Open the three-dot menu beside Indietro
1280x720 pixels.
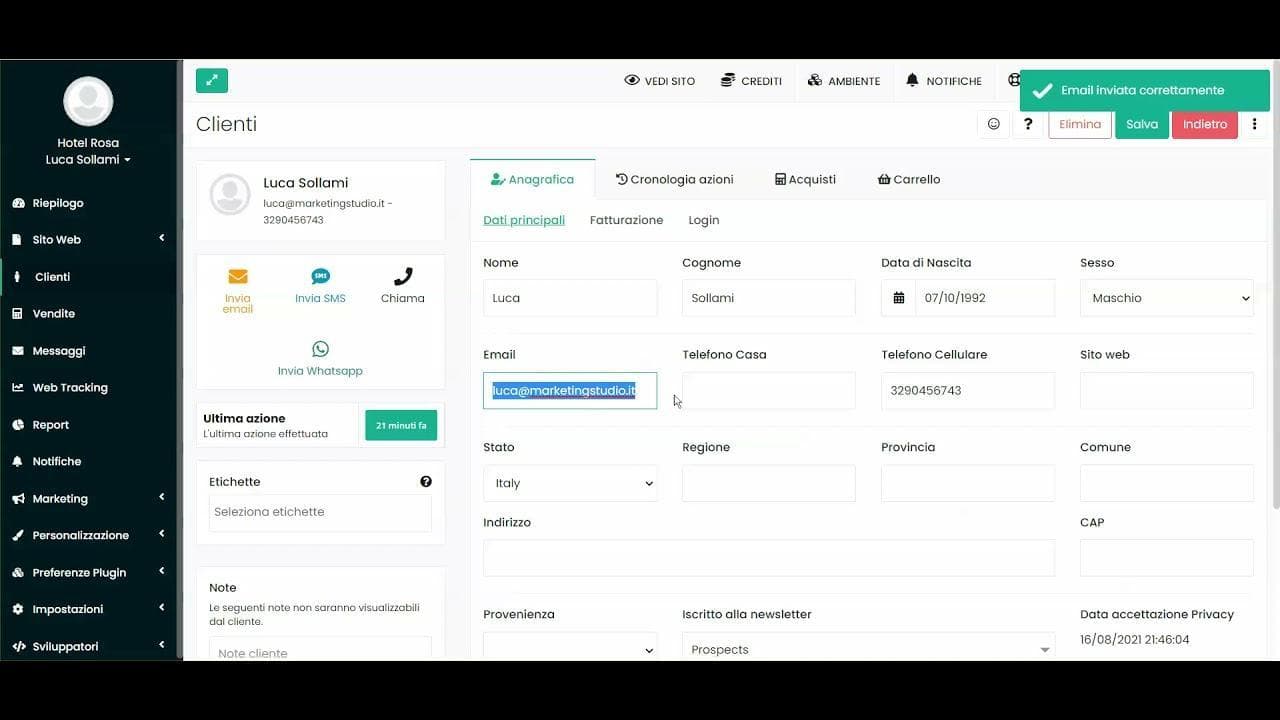coord(1254,124)
